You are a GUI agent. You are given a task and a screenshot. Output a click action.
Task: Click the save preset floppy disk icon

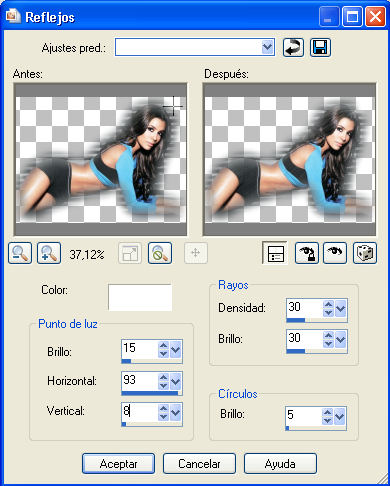click(x=320, y=47)
